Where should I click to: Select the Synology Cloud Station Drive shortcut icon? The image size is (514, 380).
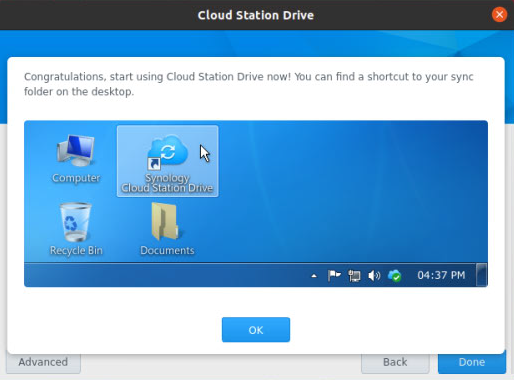pos(168,161)
